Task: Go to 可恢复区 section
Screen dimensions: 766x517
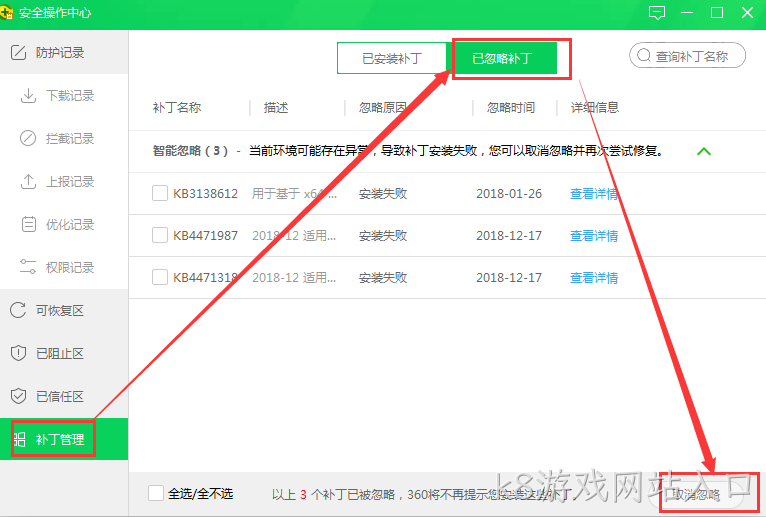Action: coord(64,310)
